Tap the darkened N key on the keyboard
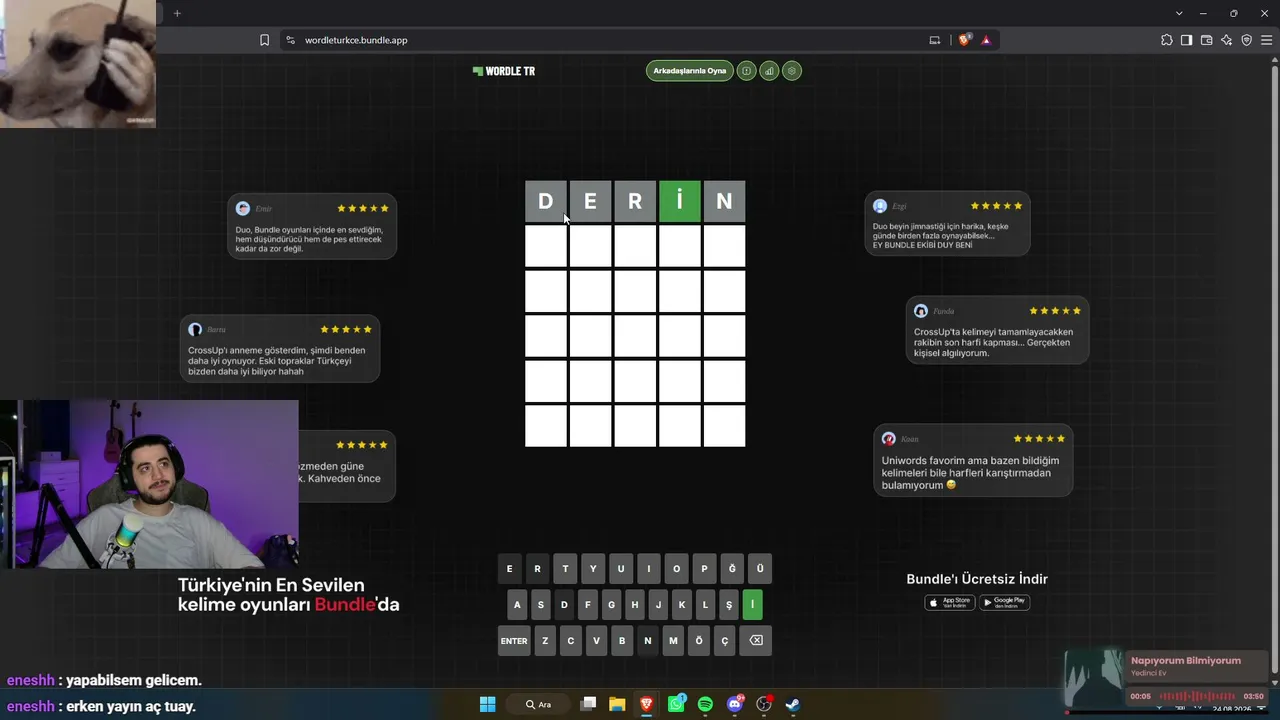 (x=648, y=641)
